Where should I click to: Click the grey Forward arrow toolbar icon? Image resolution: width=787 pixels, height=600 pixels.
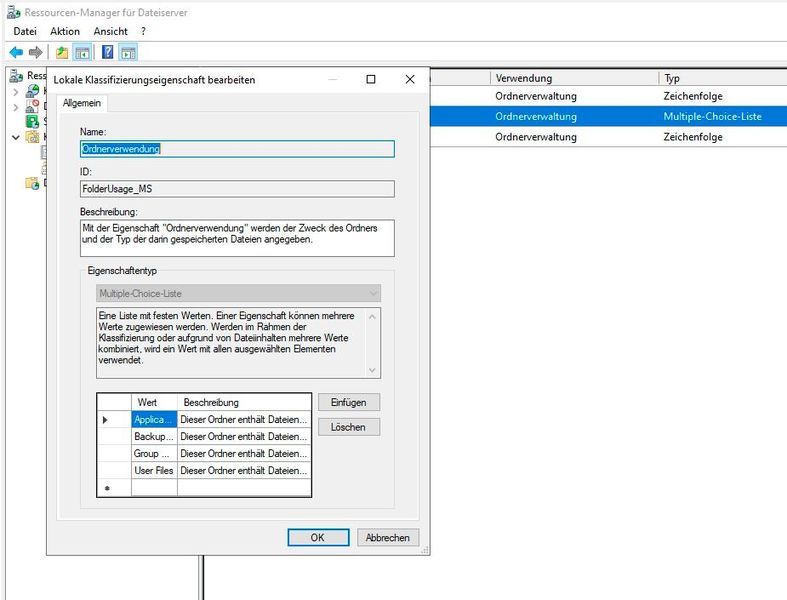click(35, 52)
